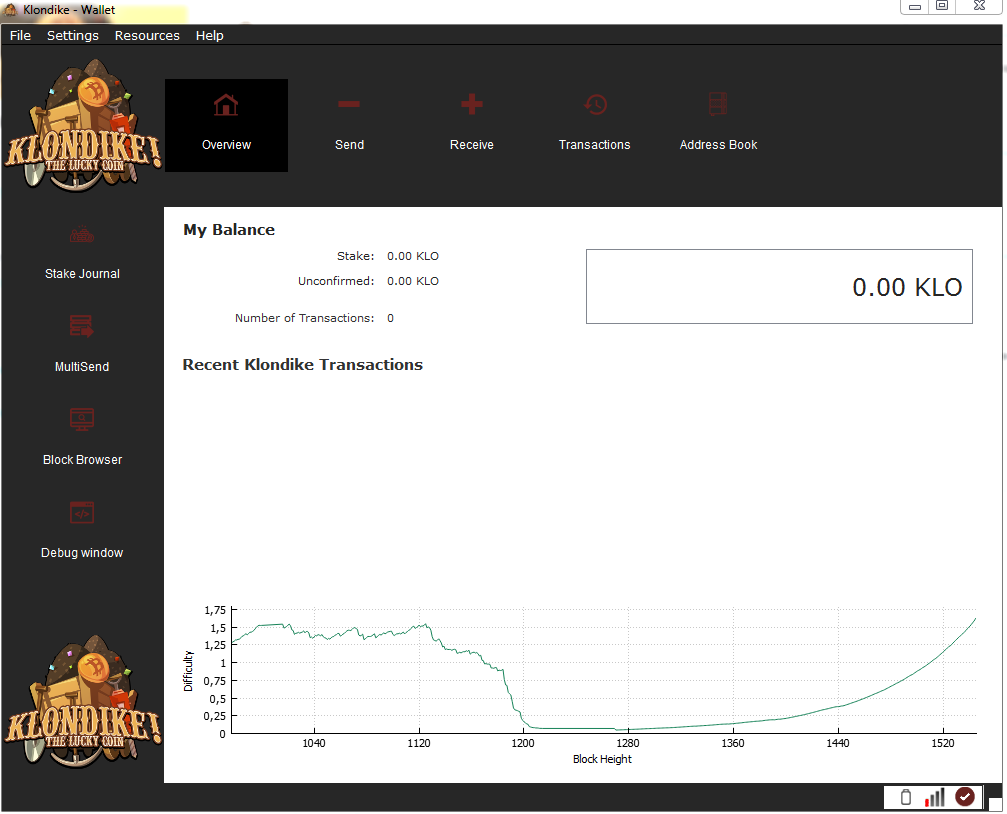Click the difficulty chart line graph

point(604,671)
